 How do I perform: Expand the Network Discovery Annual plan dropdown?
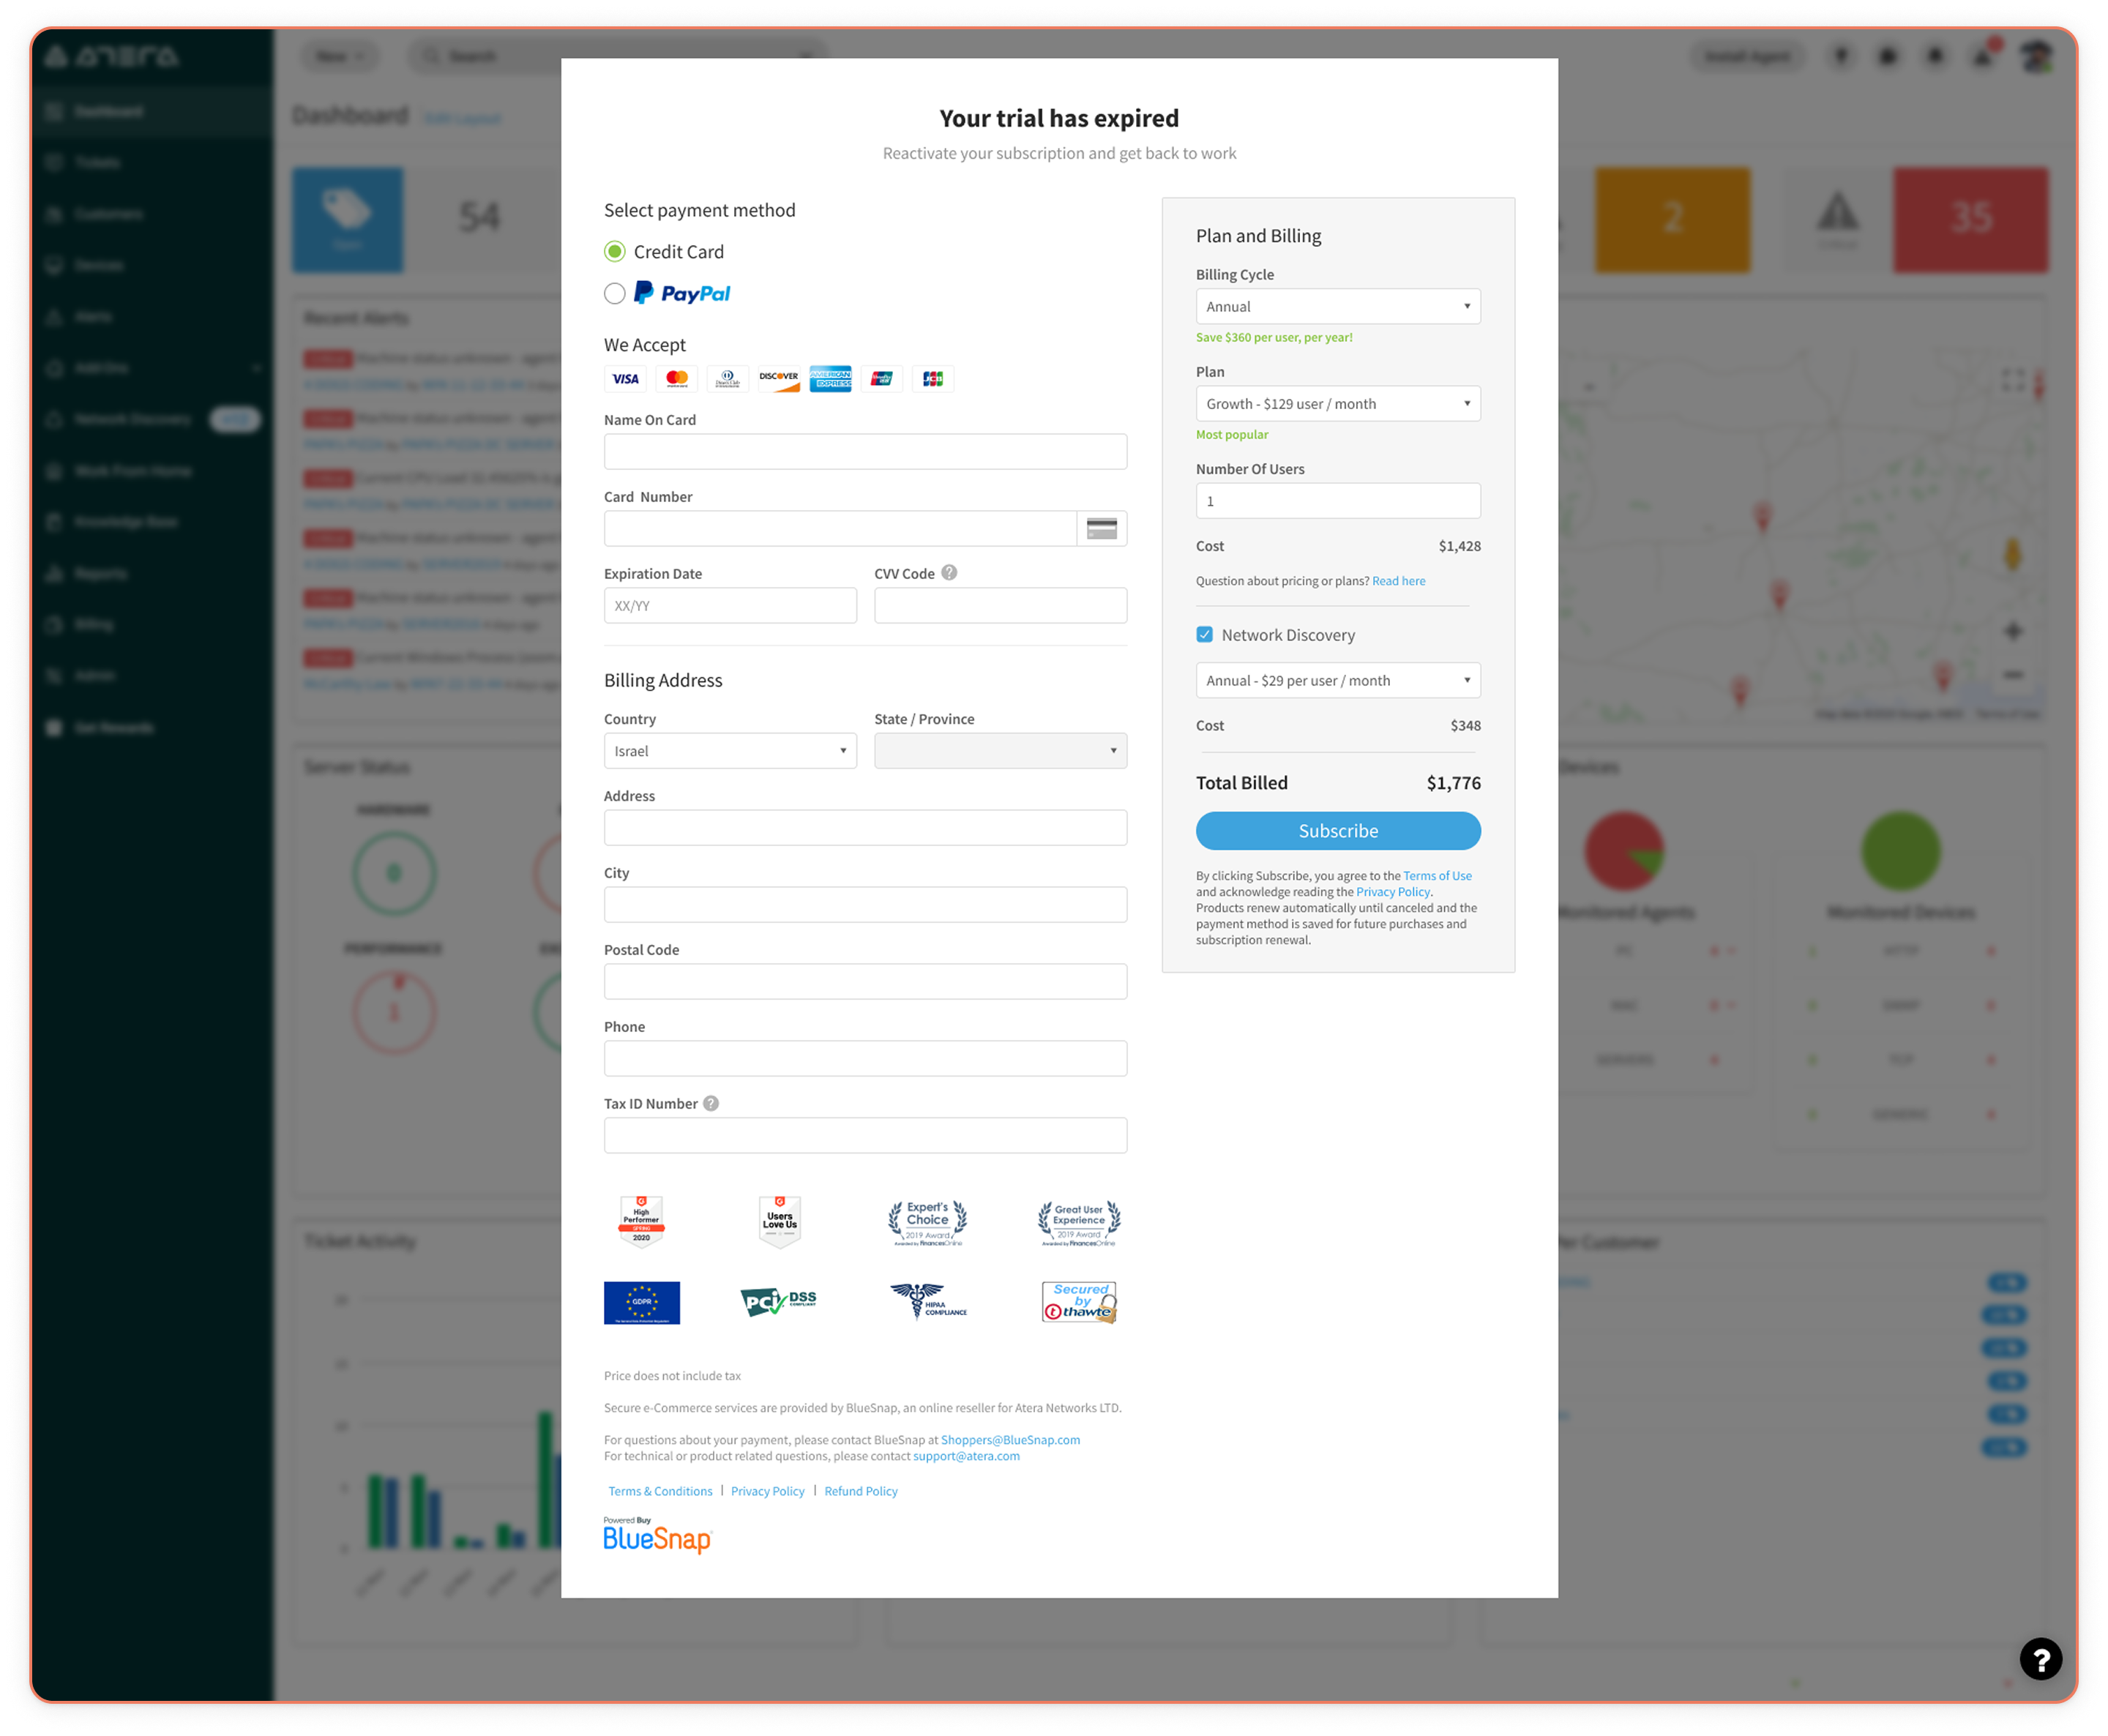[x=1338, y=681]
